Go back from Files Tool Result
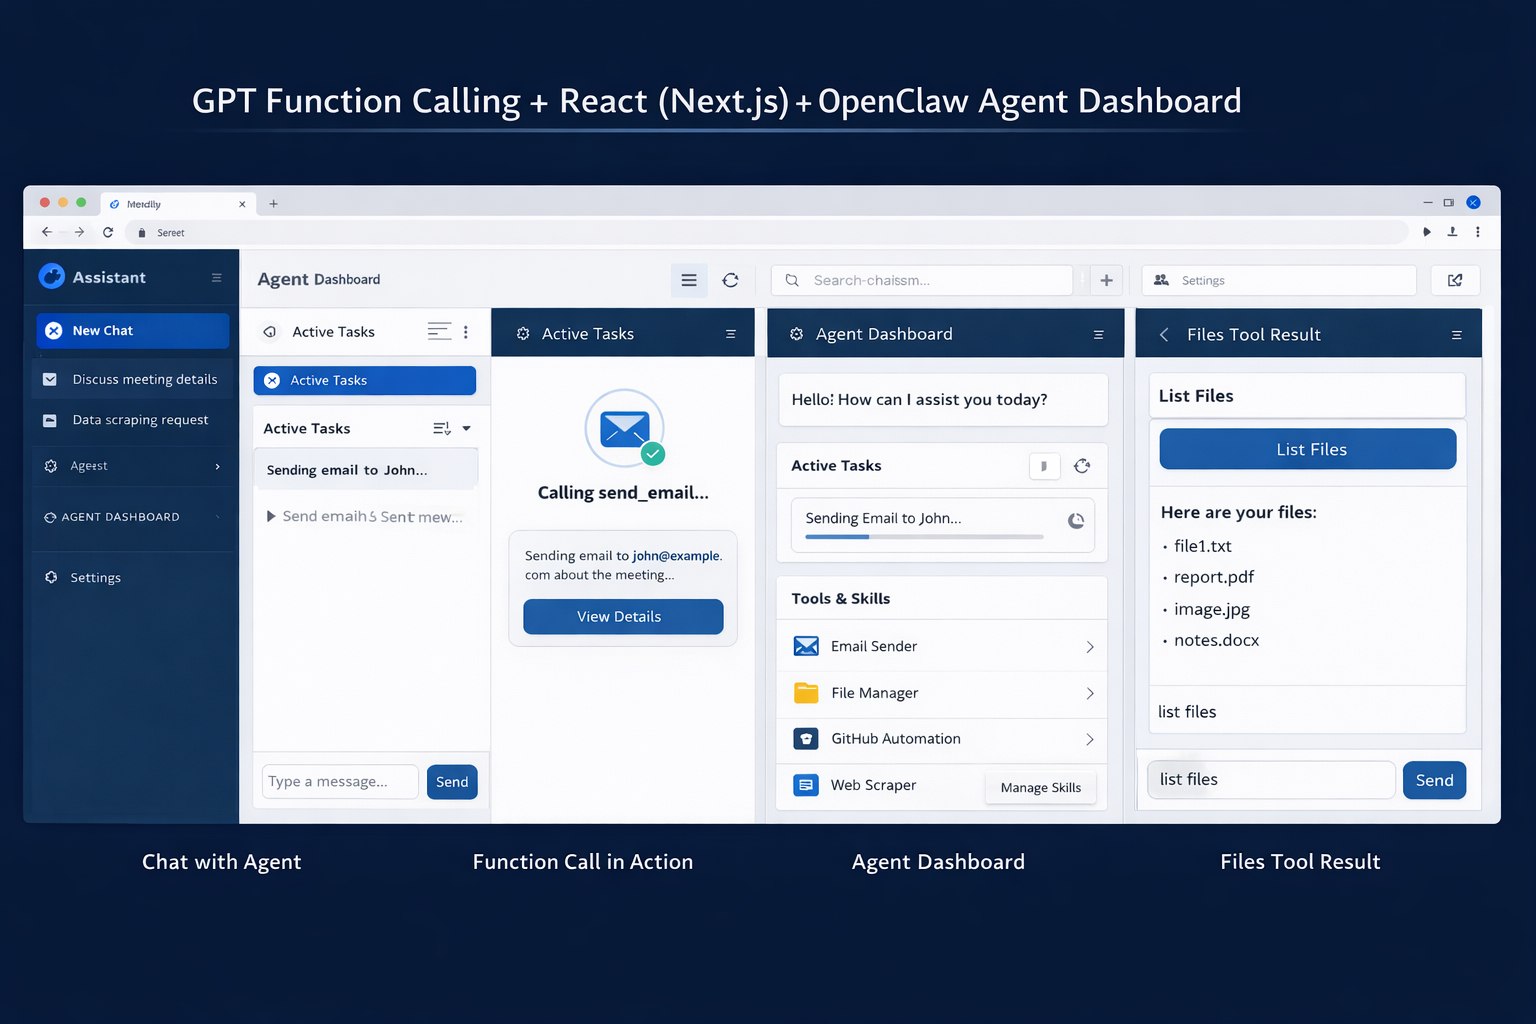 tap(1164, 335)
